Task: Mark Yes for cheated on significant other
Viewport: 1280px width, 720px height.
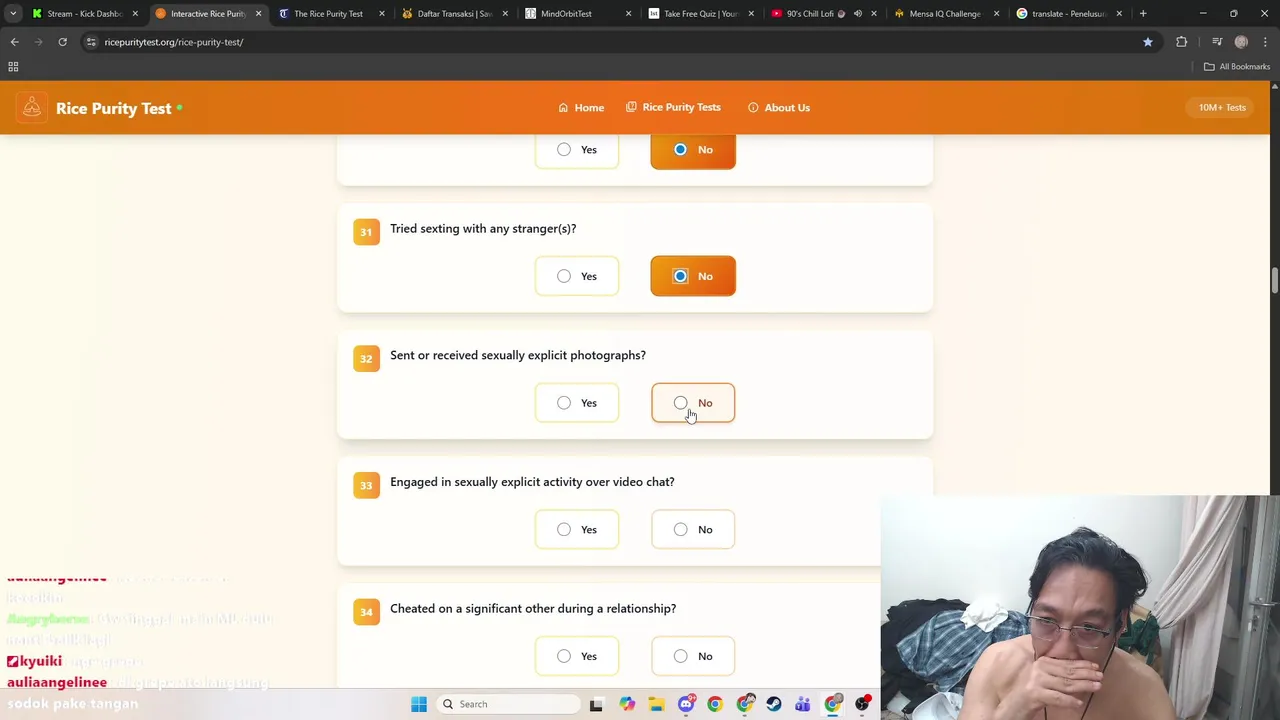Action: pyautogui.click(x=577, y=656)
